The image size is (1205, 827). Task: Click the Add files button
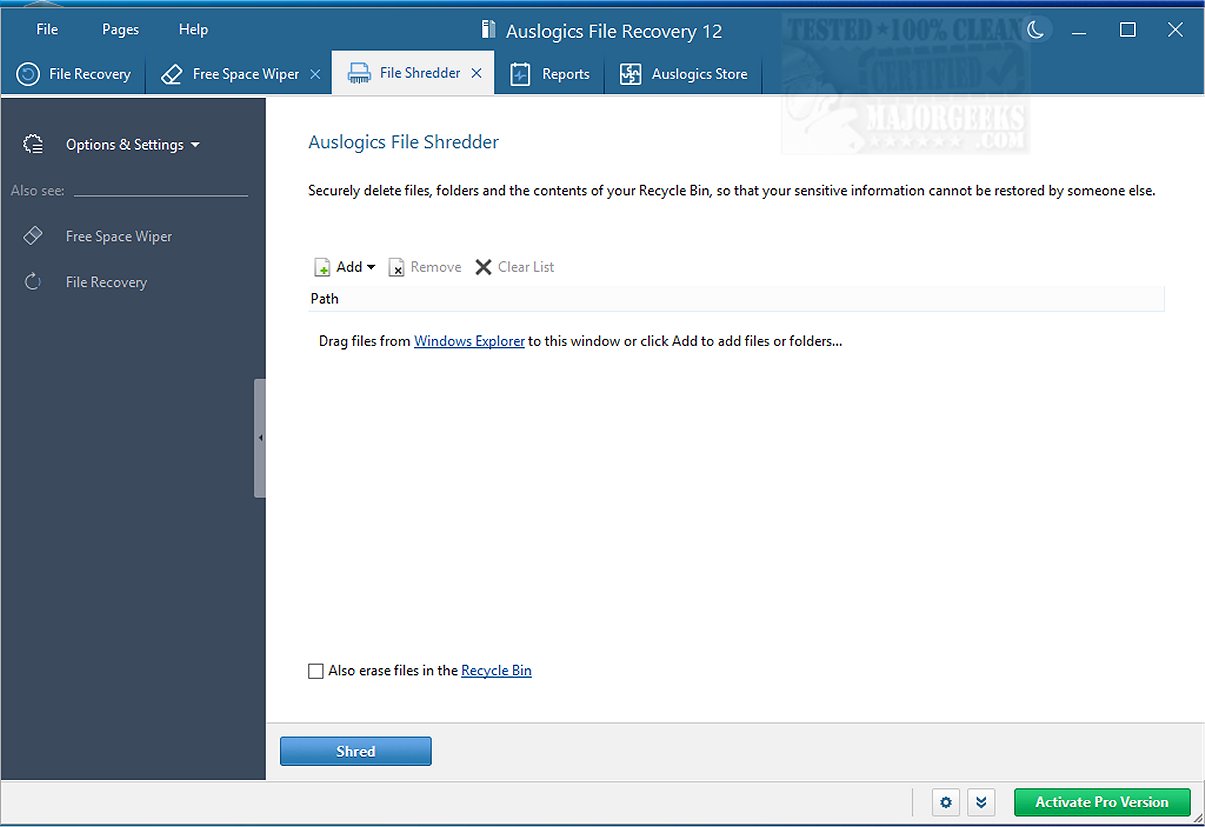pyautogui.click(x=338, y=267)
